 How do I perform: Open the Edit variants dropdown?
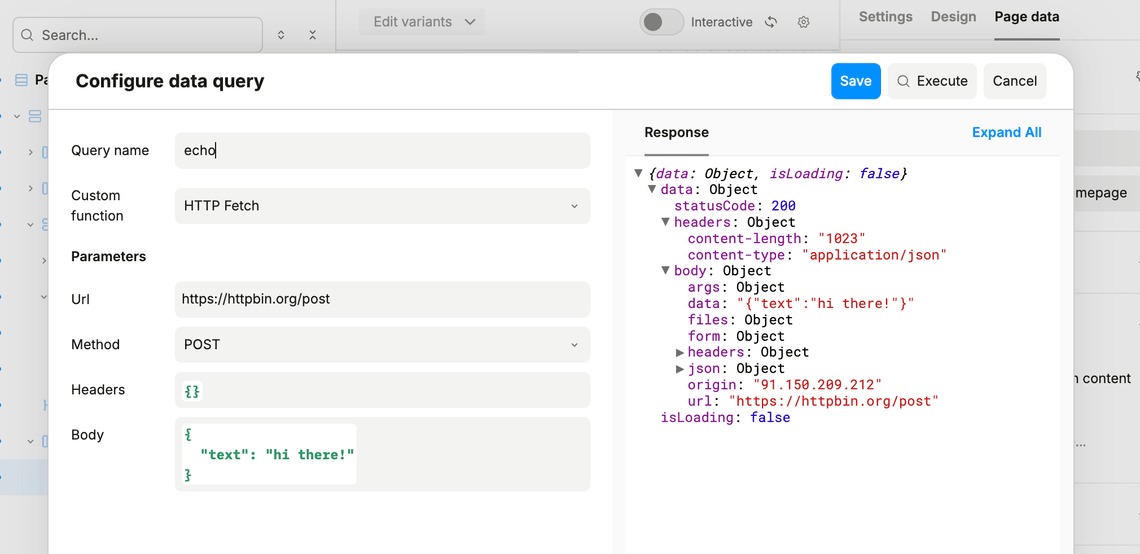tap(422, 22)
